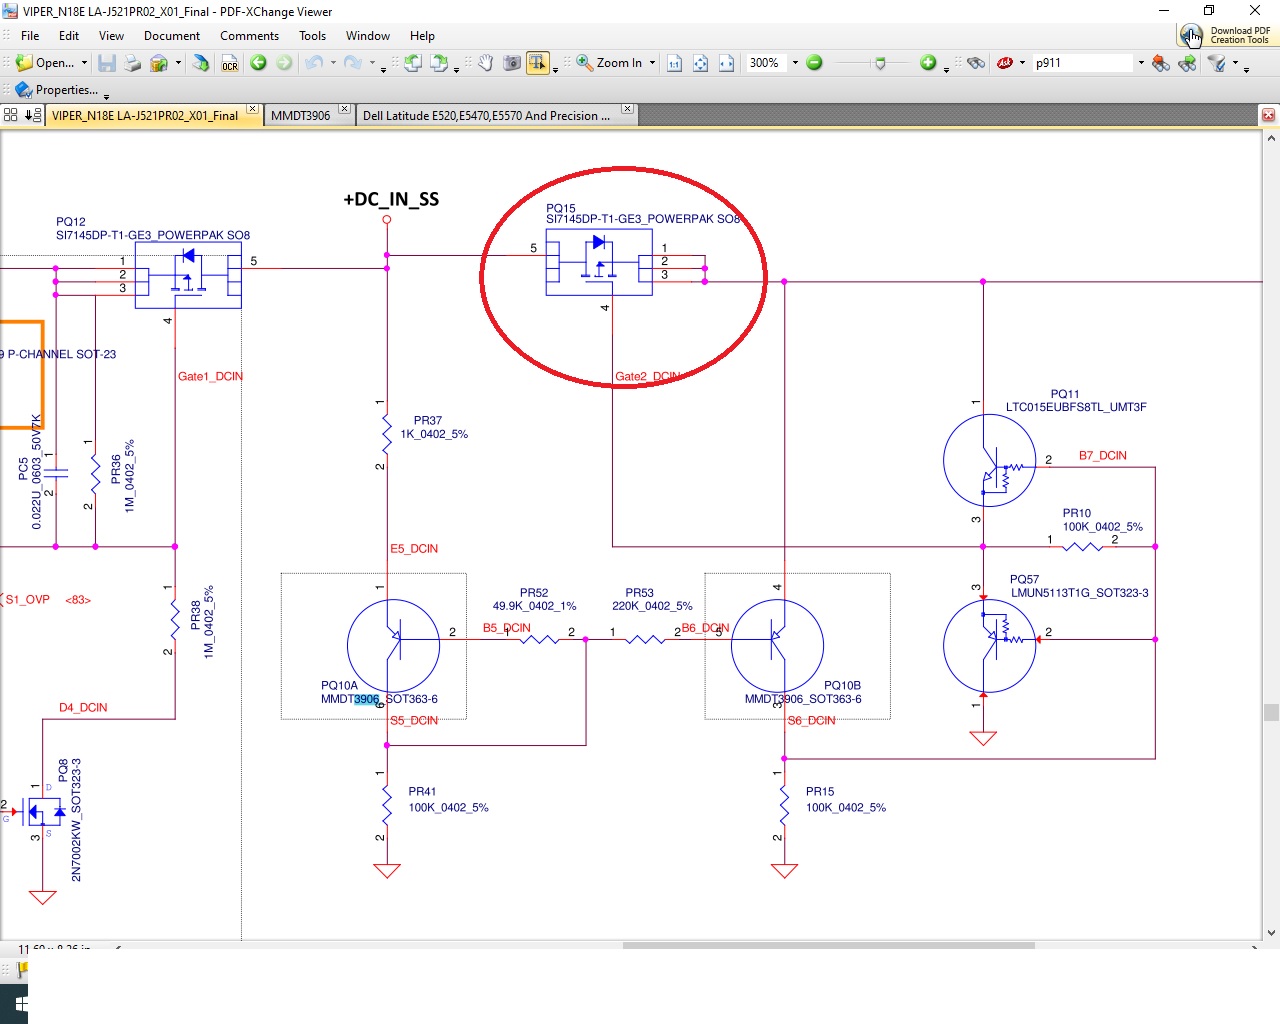Image resolution: width=1280 pixels, height=1024 pixels.
Task: Close the Dell Latitude document tab
Action: pos(627,109)
